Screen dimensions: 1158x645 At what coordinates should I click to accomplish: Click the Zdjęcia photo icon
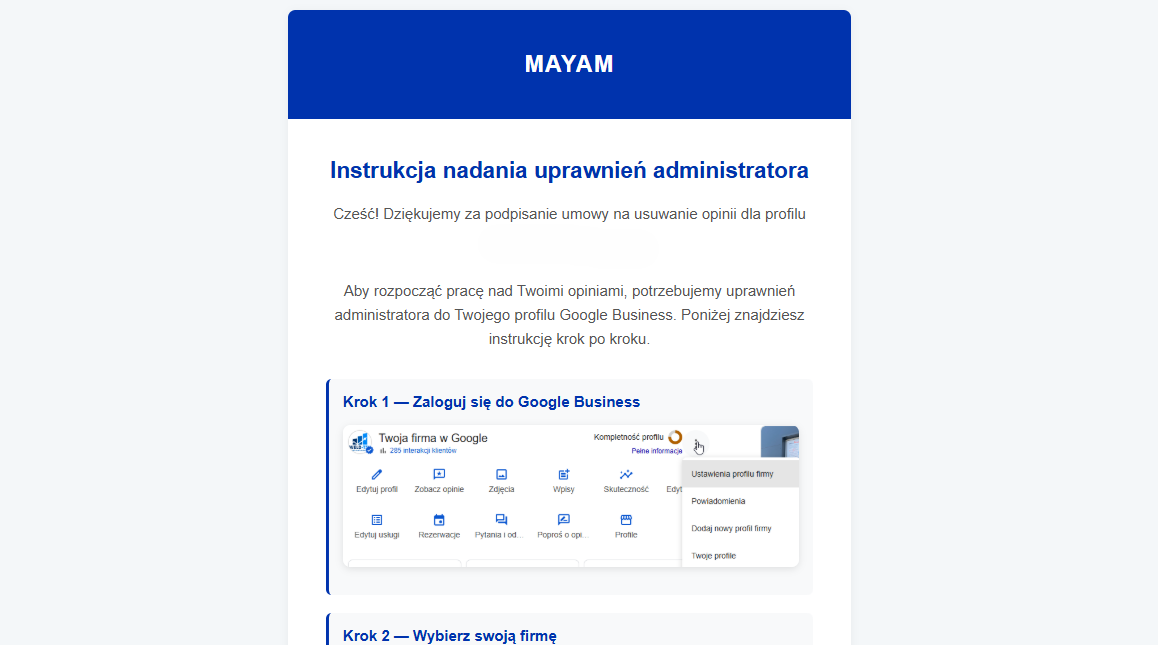click(x=500, y=472)
